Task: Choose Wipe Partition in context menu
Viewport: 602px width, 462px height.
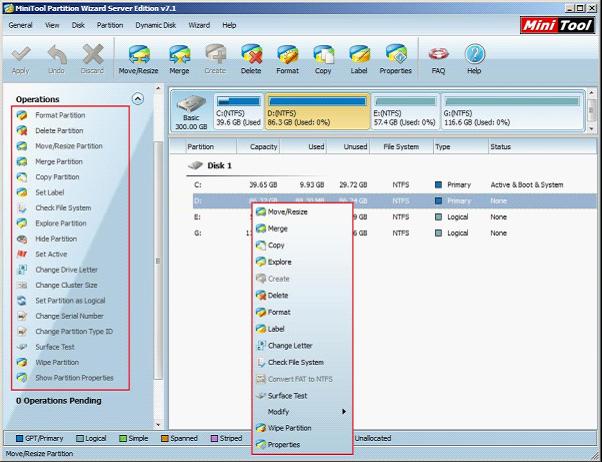Action: click(x=303, y=428)
